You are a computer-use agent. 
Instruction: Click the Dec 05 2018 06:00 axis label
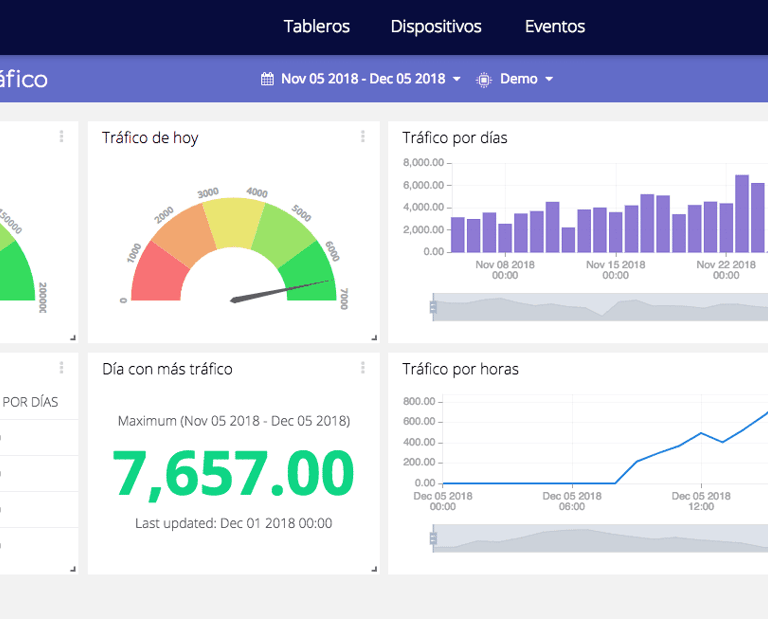tap(572, 501)
